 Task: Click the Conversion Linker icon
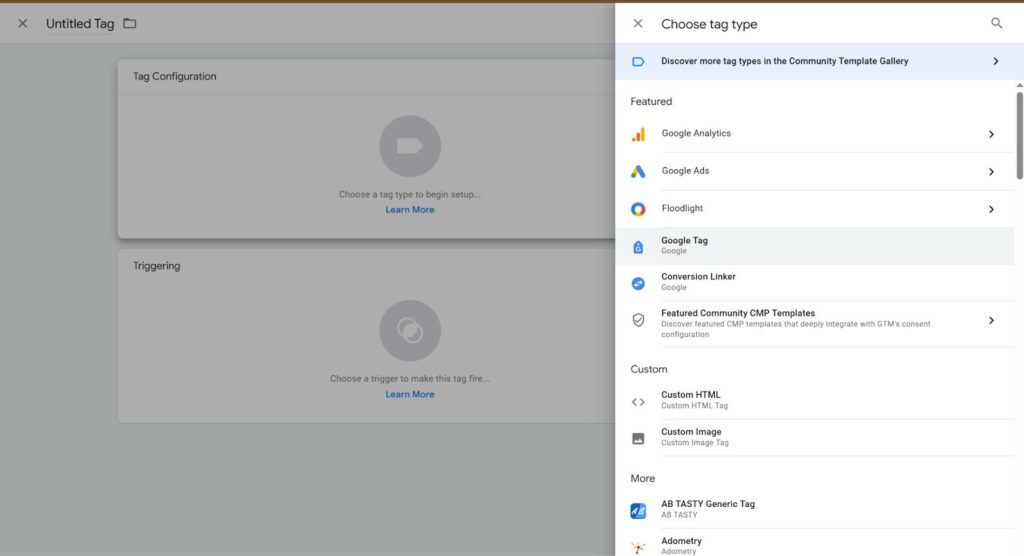[x=638, y=283]
